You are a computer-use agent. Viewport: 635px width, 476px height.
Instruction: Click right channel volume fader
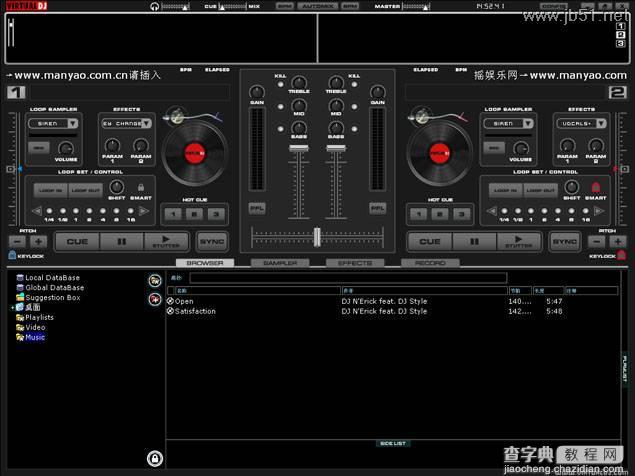(x=336, y=148)
